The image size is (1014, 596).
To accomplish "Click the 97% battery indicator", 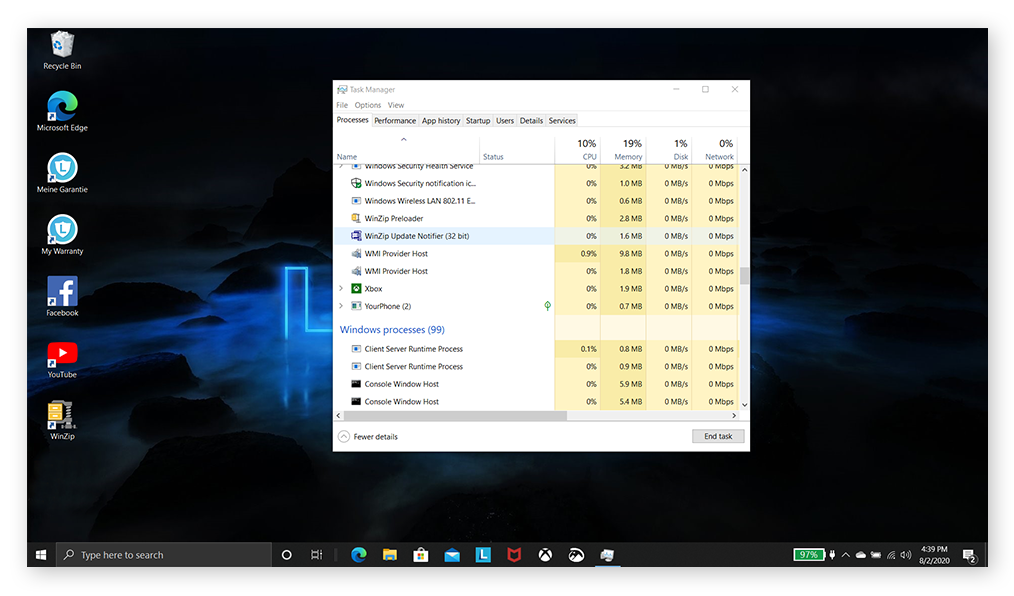I will click(808, 554).
